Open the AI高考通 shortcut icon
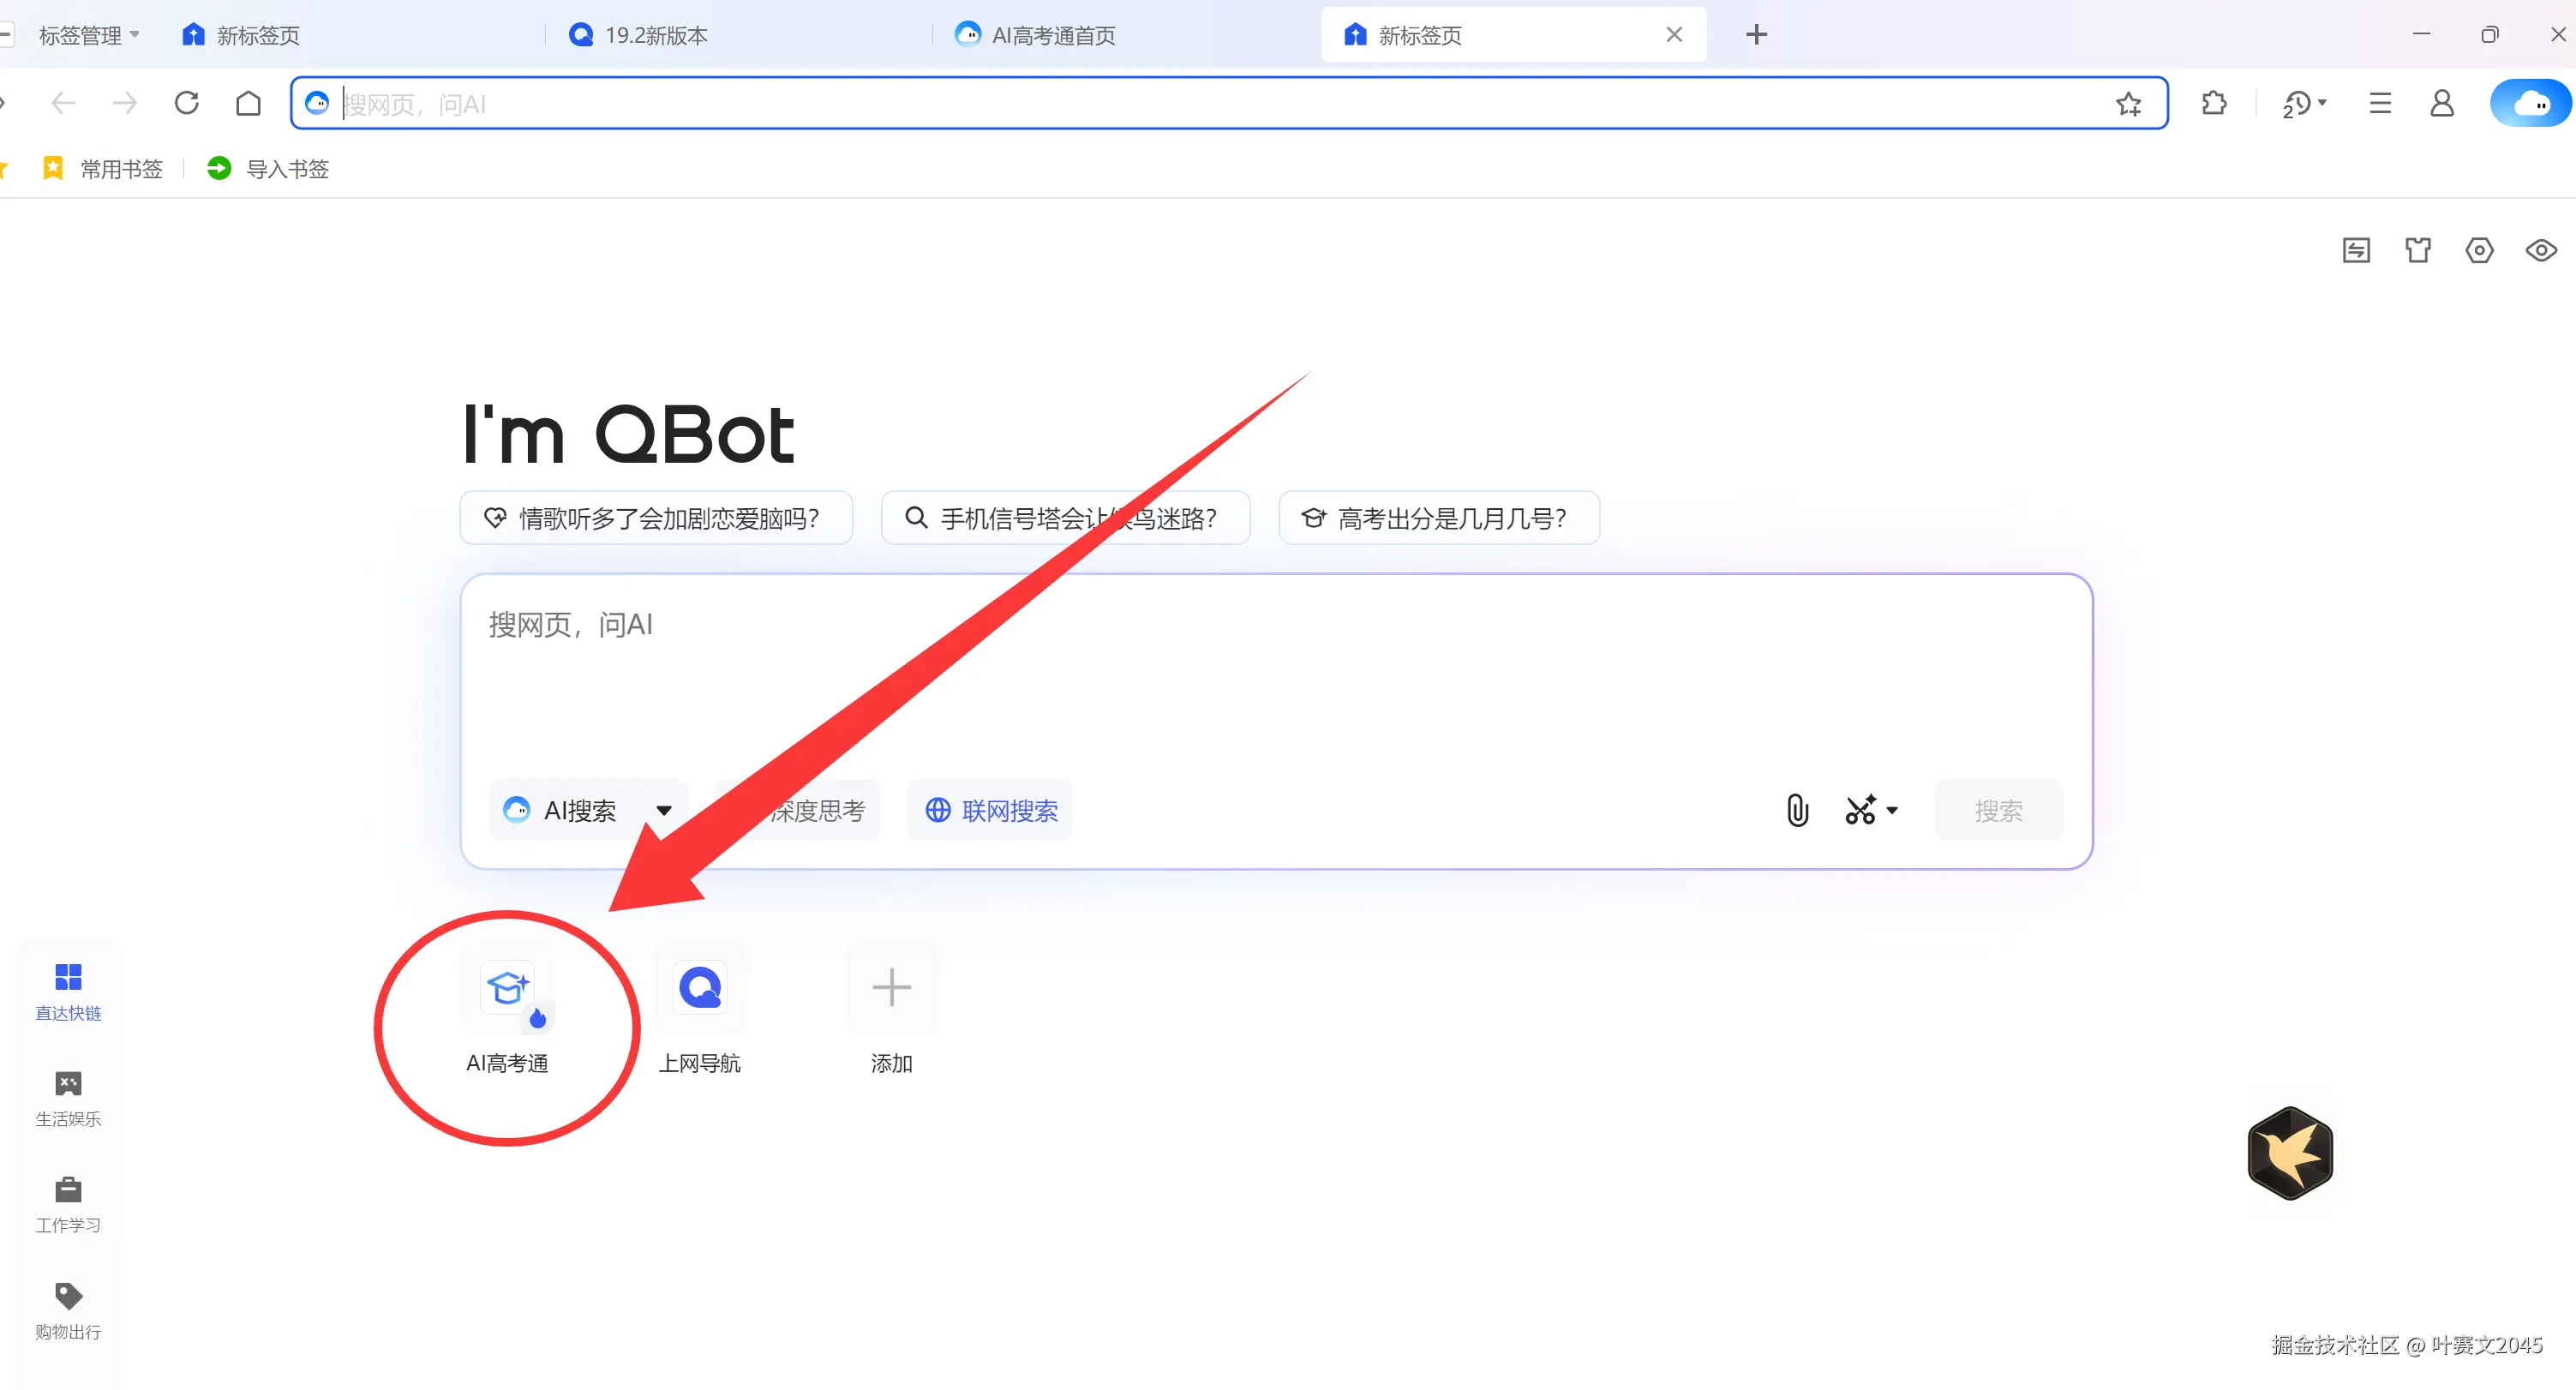 [507, 990]
